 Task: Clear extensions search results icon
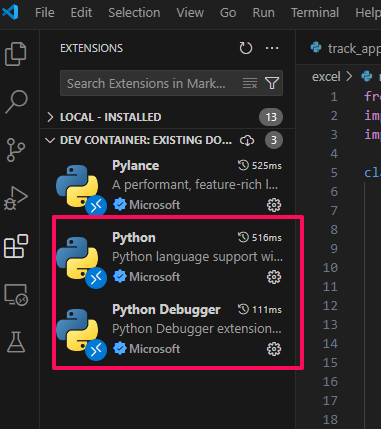(250, 83)
